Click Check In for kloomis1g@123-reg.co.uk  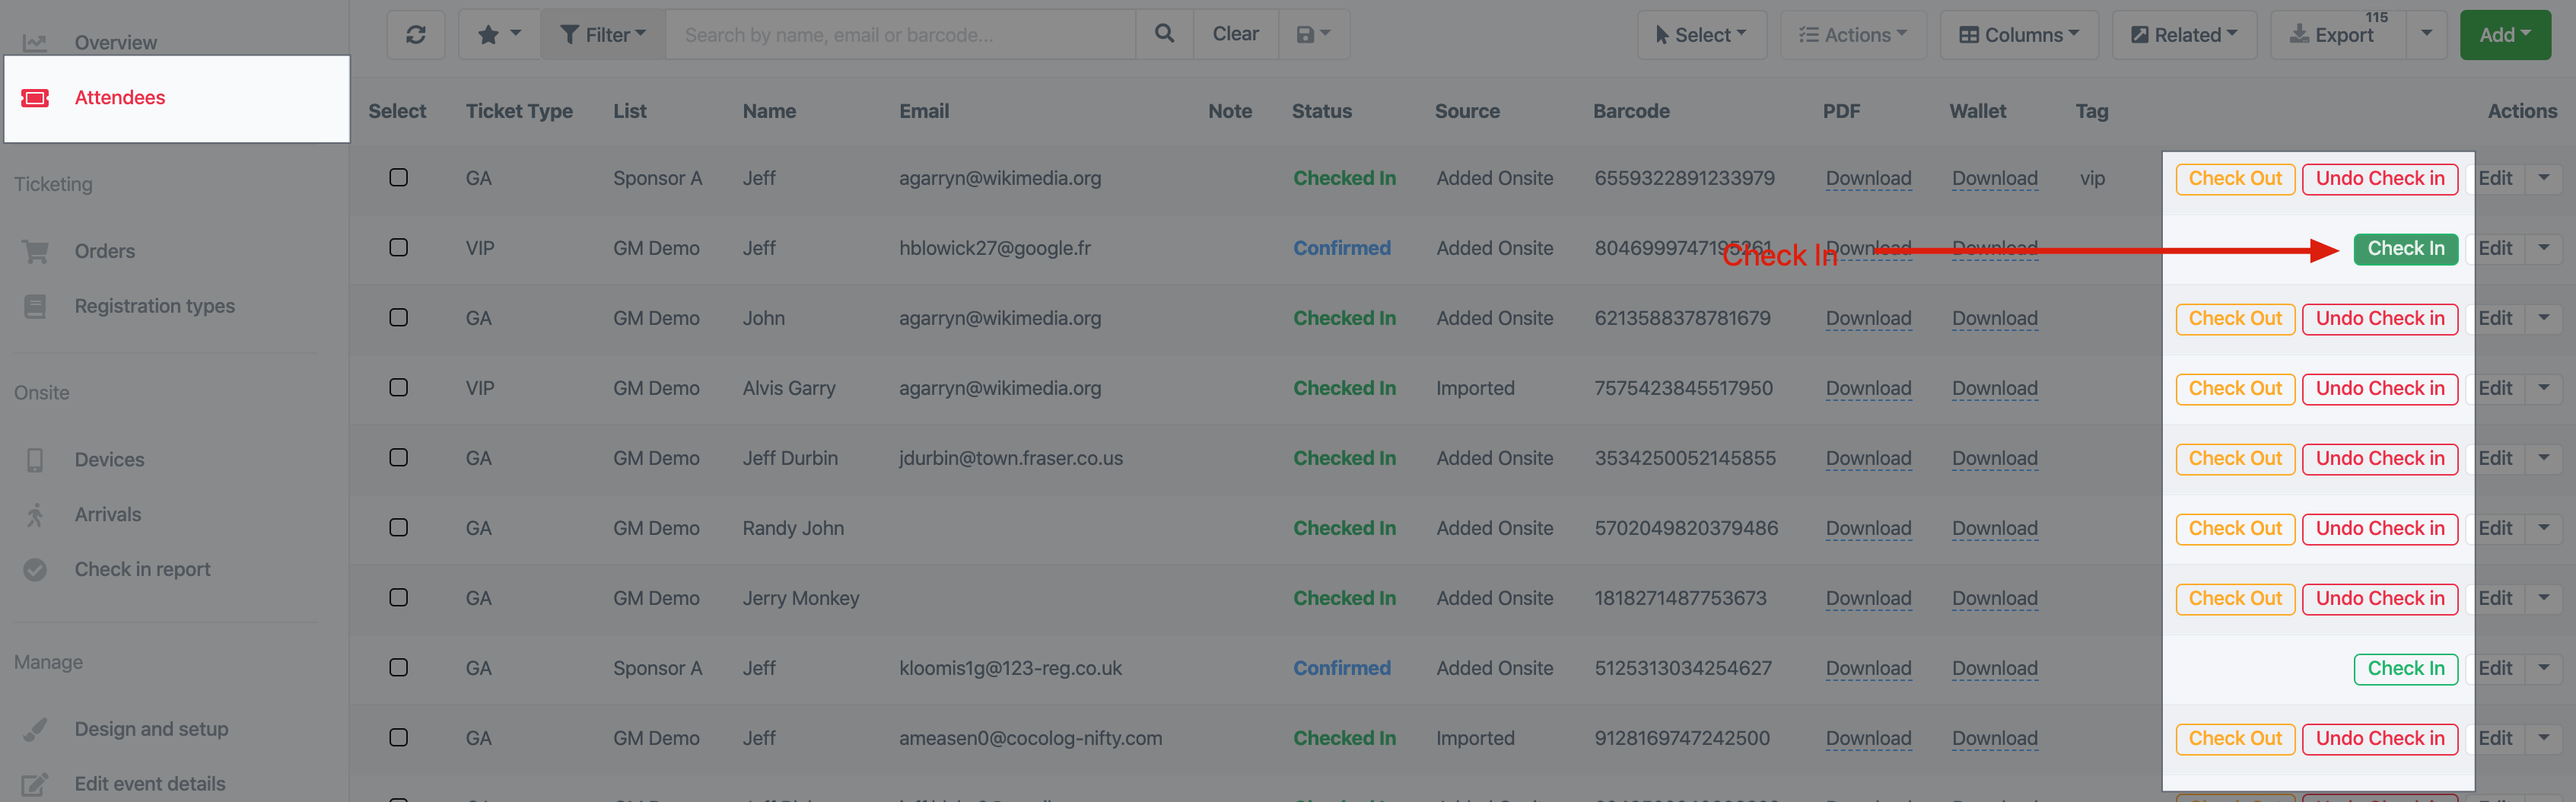(2405, 669)
